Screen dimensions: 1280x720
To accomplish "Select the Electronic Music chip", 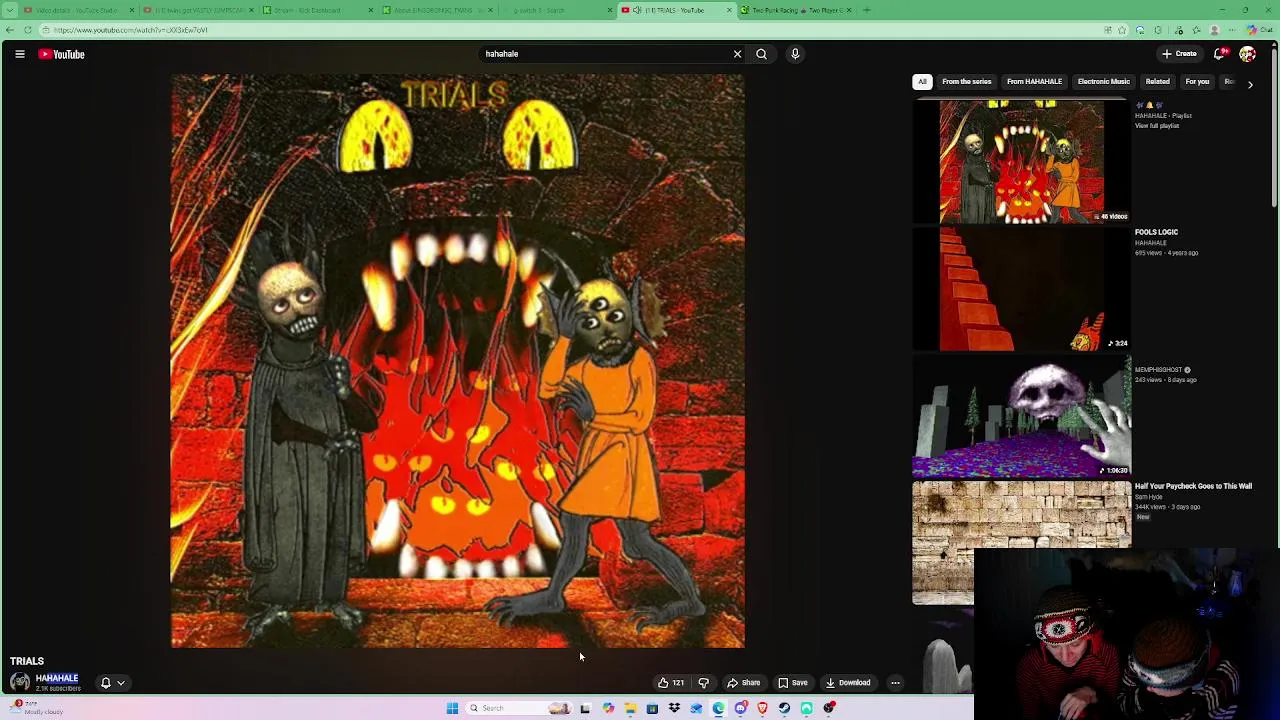I will (1103, 82).
